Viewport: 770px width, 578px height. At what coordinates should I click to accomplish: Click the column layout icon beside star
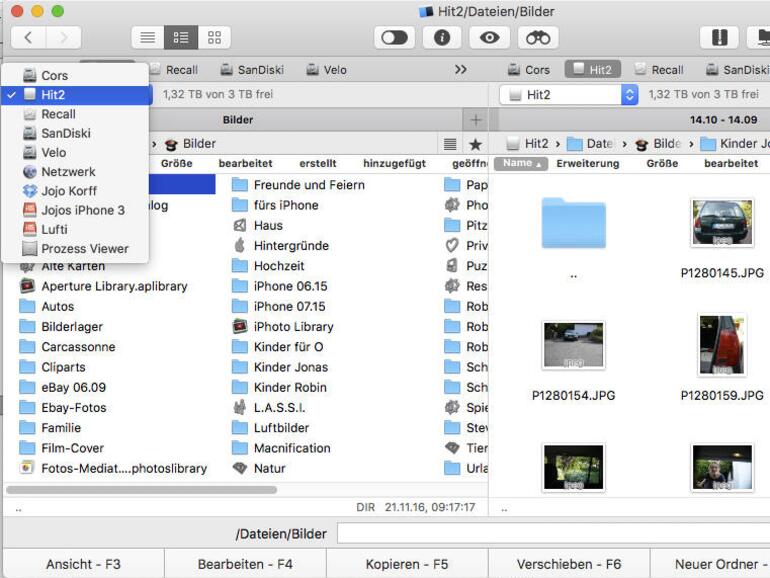pyautogui.click(x=450, y=144)
